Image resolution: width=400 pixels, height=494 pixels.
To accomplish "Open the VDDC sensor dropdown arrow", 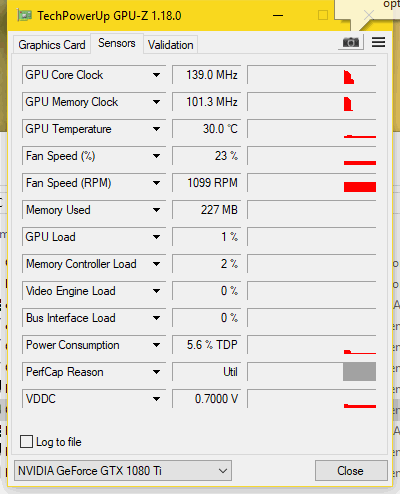I will tap(156, 399).
